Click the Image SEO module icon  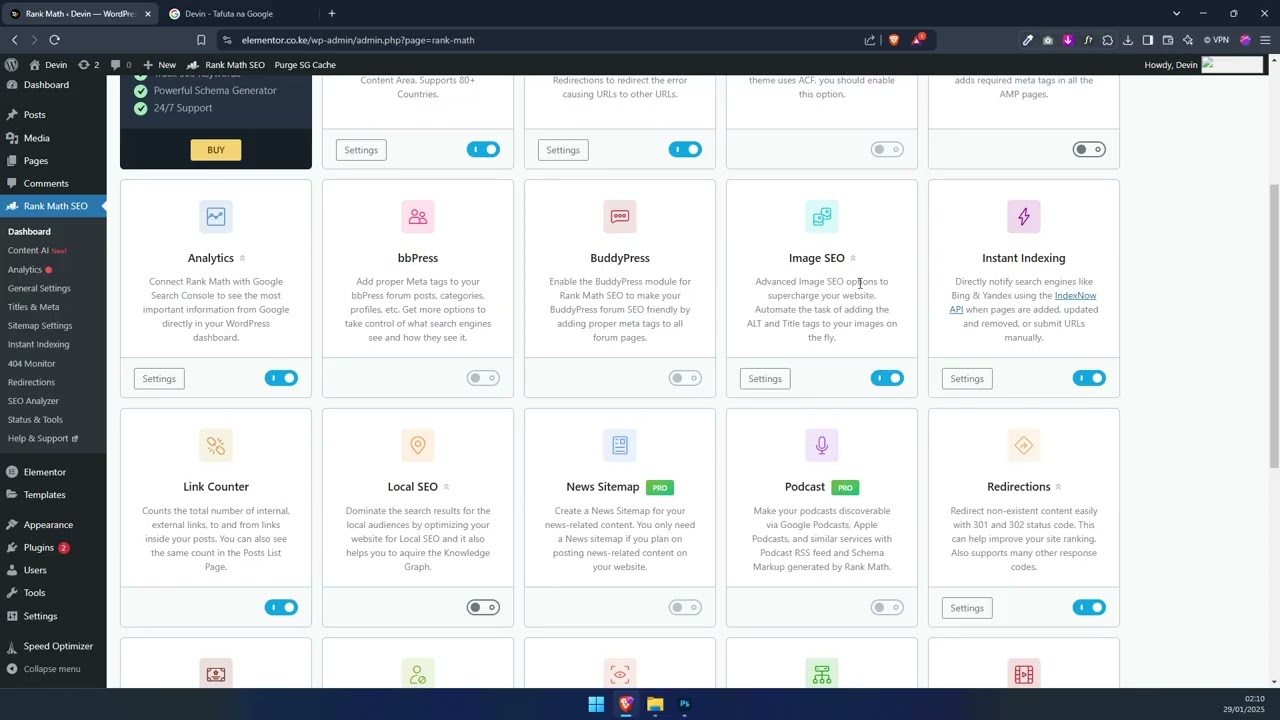(x=822, y=216)
